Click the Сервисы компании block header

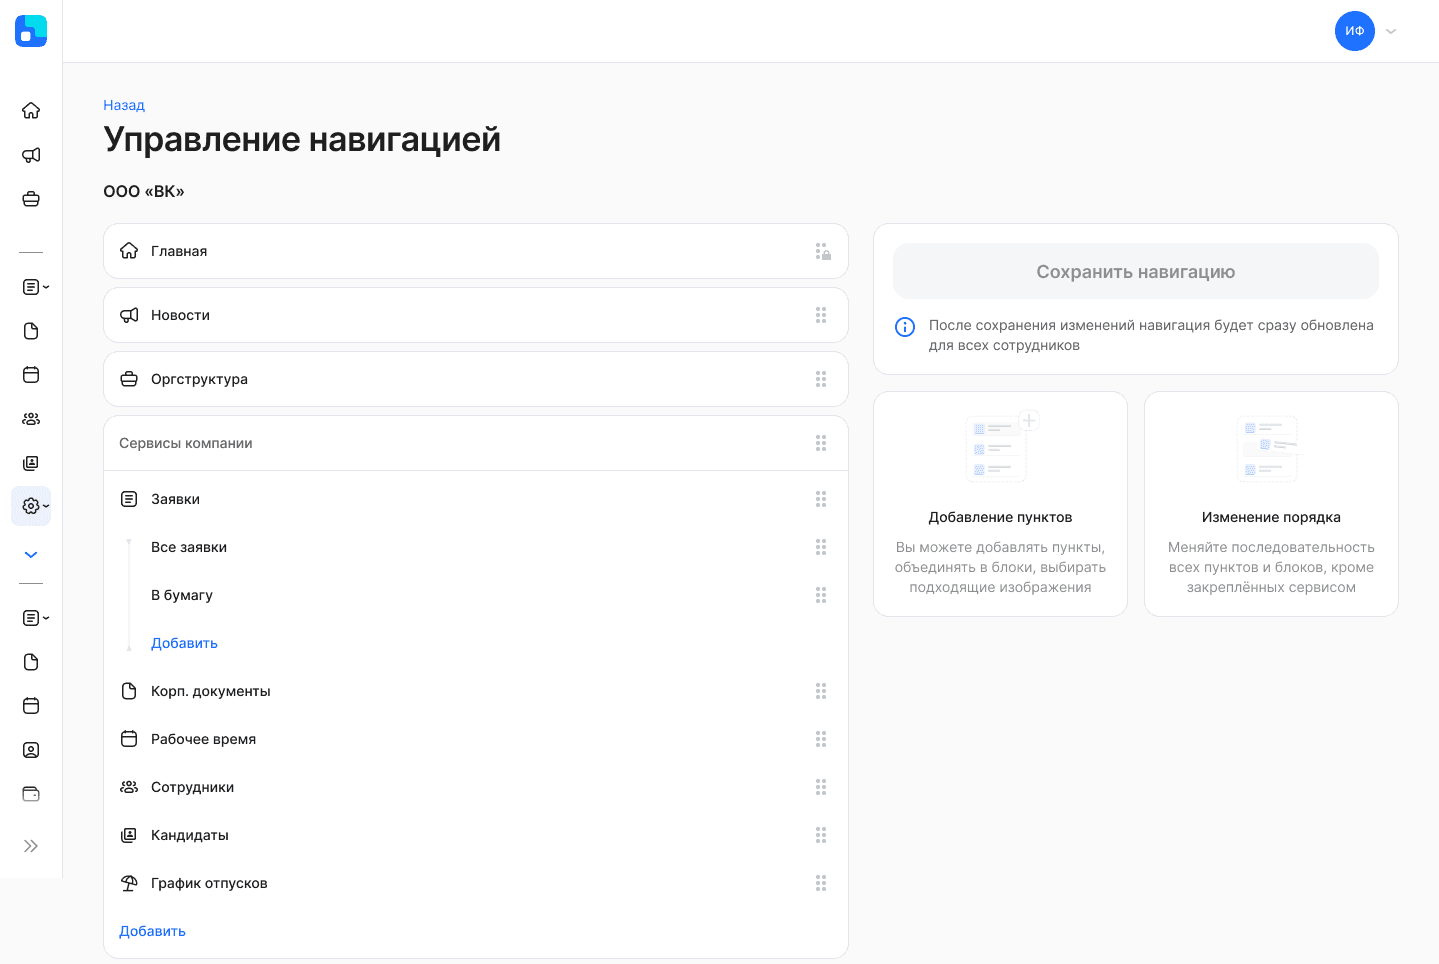point(186,443)
